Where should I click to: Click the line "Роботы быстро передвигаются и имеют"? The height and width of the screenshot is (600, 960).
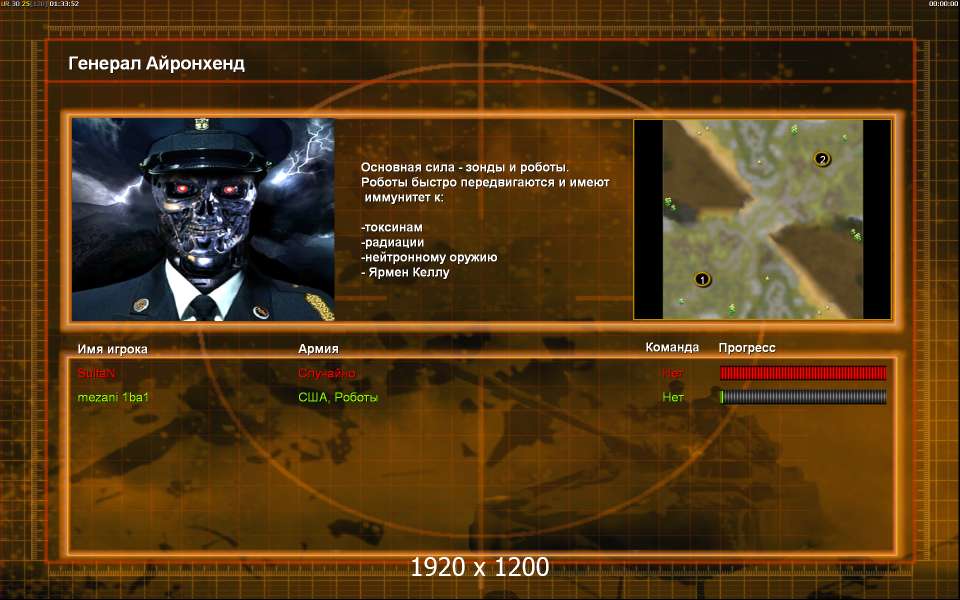click(x=485, y=182)
